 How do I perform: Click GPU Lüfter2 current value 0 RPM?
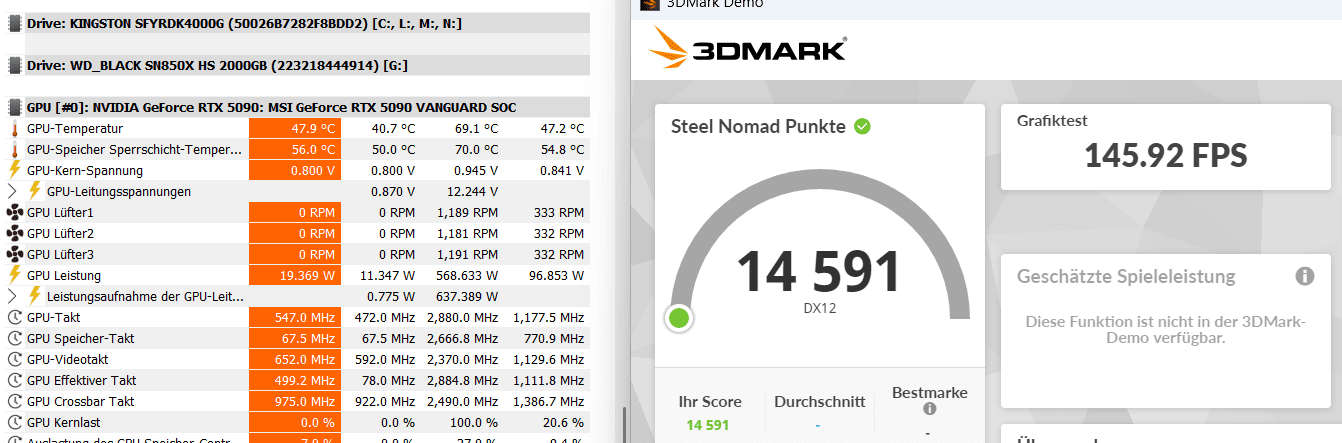294,233
